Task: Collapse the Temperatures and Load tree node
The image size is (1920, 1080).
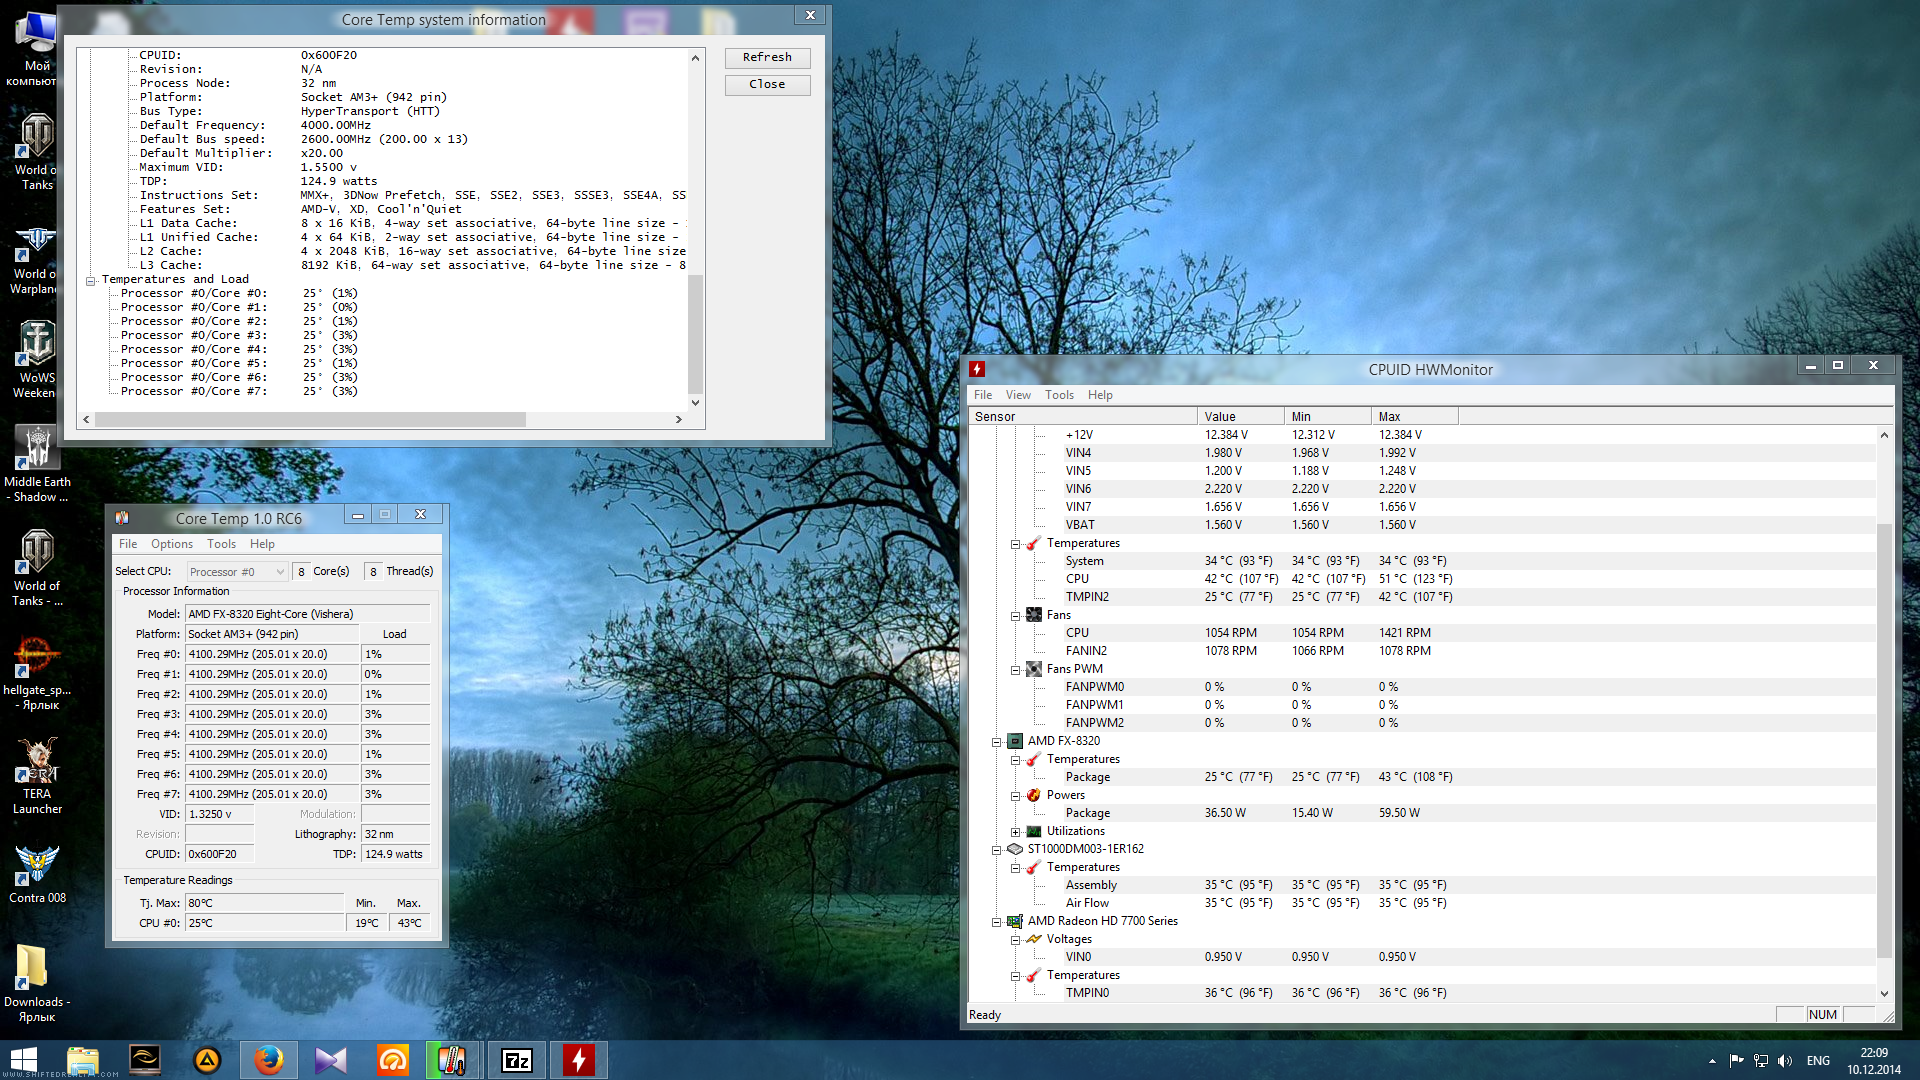Action: coord(90,281)
